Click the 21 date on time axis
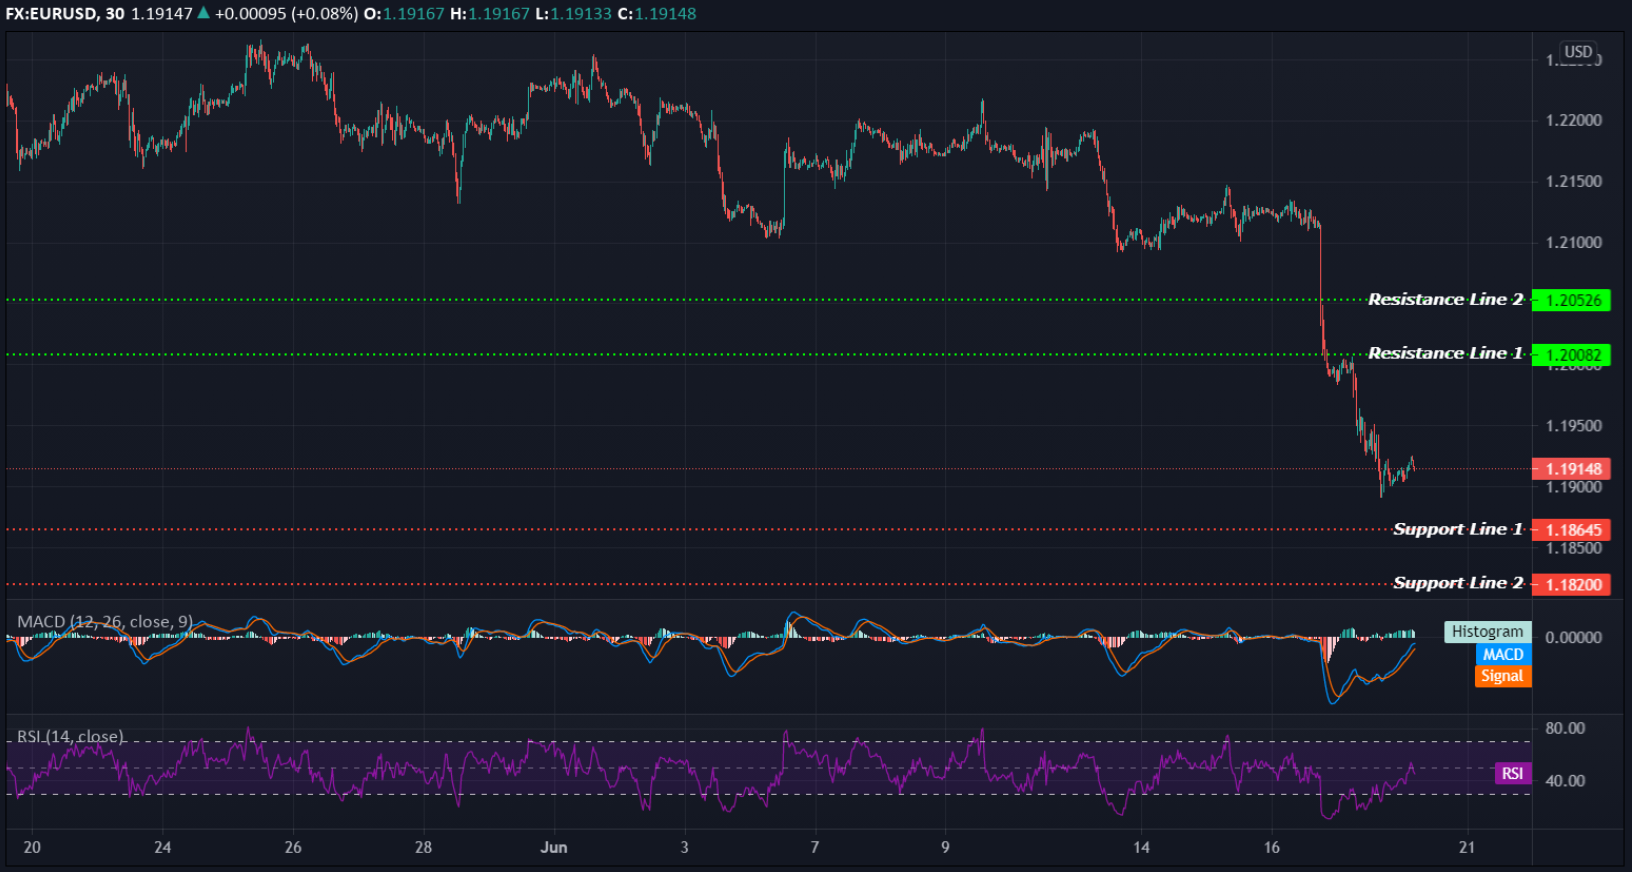 click(1467, 847)
